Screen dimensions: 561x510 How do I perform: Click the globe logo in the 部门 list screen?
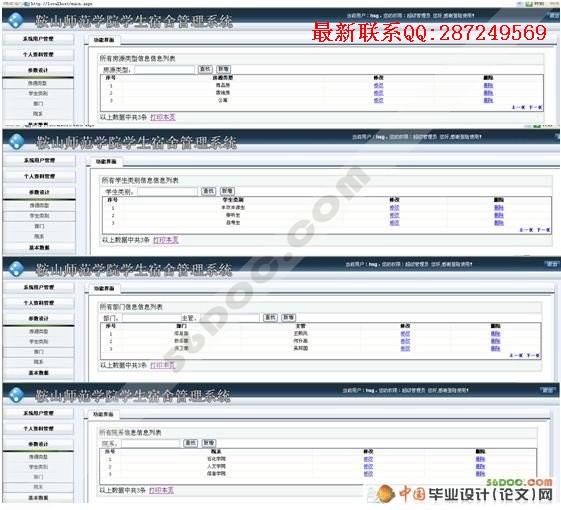[16, 268]
